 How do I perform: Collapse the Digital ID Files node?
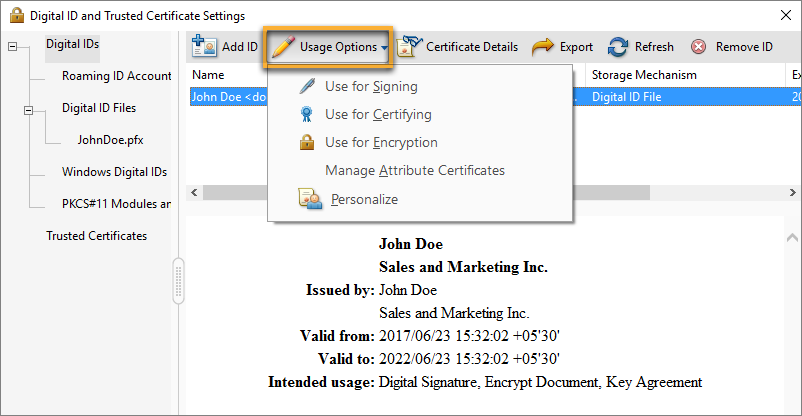(29, 109)
